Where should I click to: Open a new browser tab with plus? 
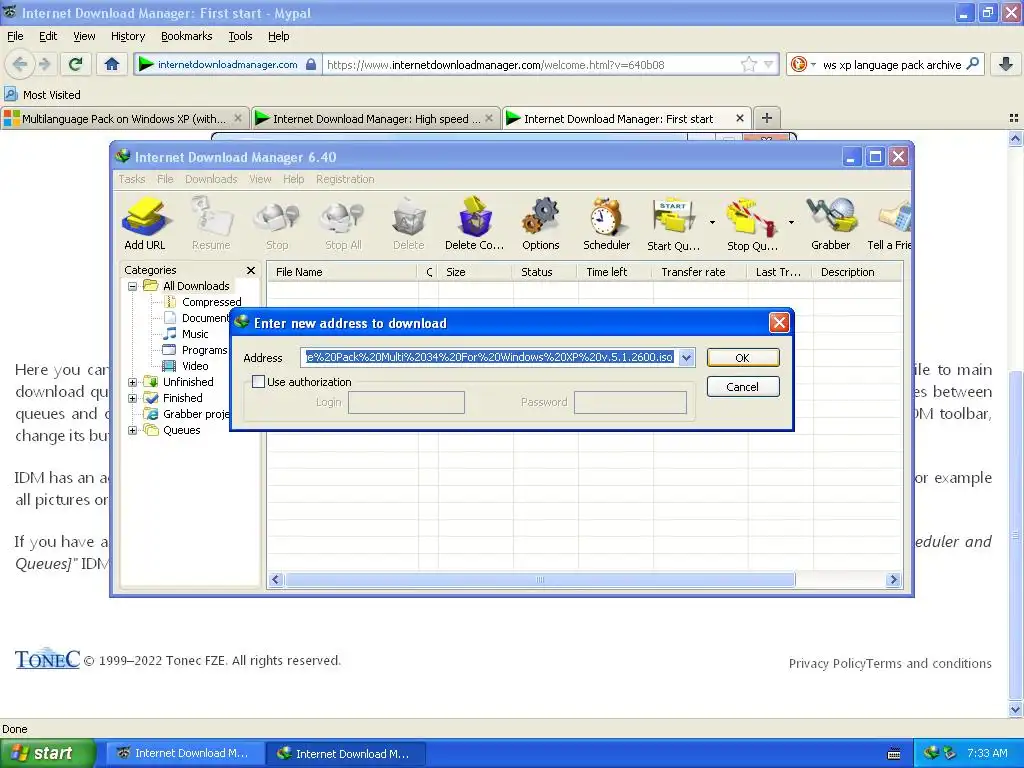pyautogui.click(x=767, y=118)
